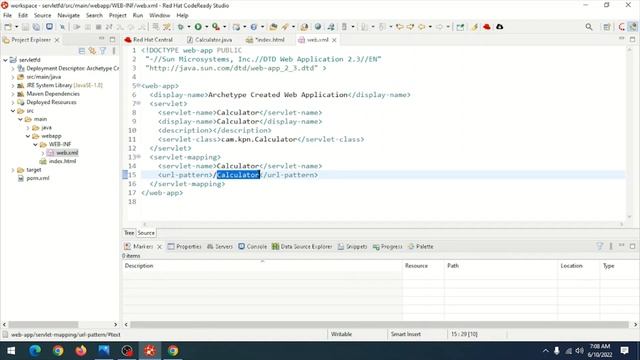Click Link with Editor icon in Project Explorer
The width and height of the screenshot is (640, 360).
92,51
